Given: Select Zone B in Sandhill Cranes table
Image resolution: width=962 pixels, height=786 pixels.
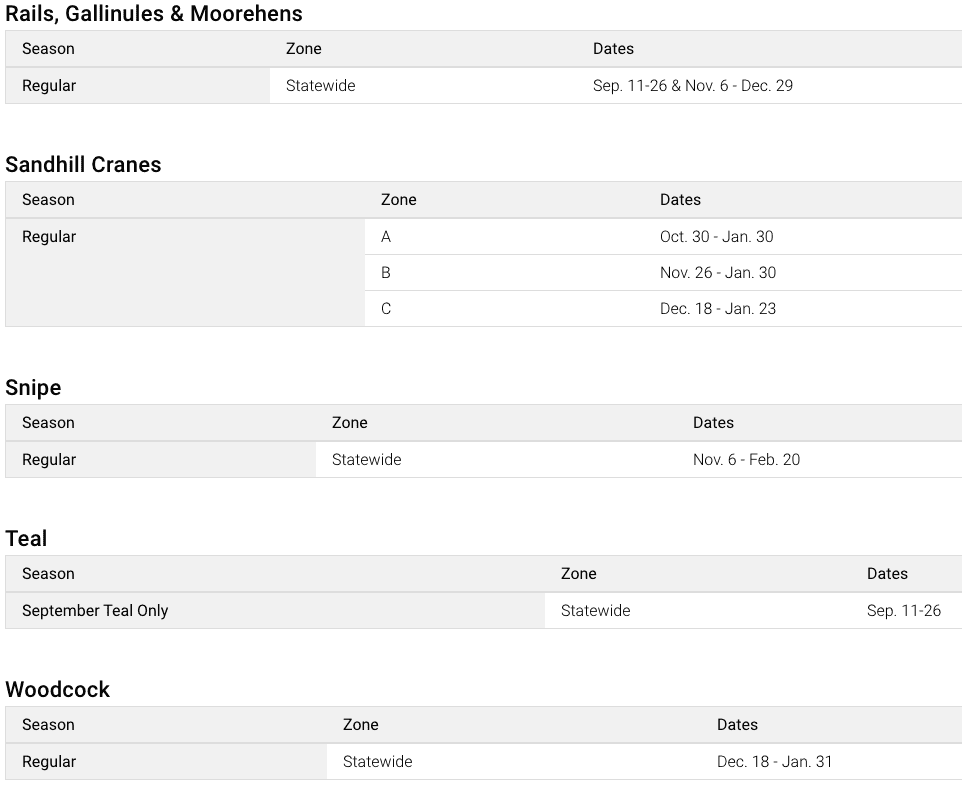Looking at the screenshot, I should (x=386, y=273).
